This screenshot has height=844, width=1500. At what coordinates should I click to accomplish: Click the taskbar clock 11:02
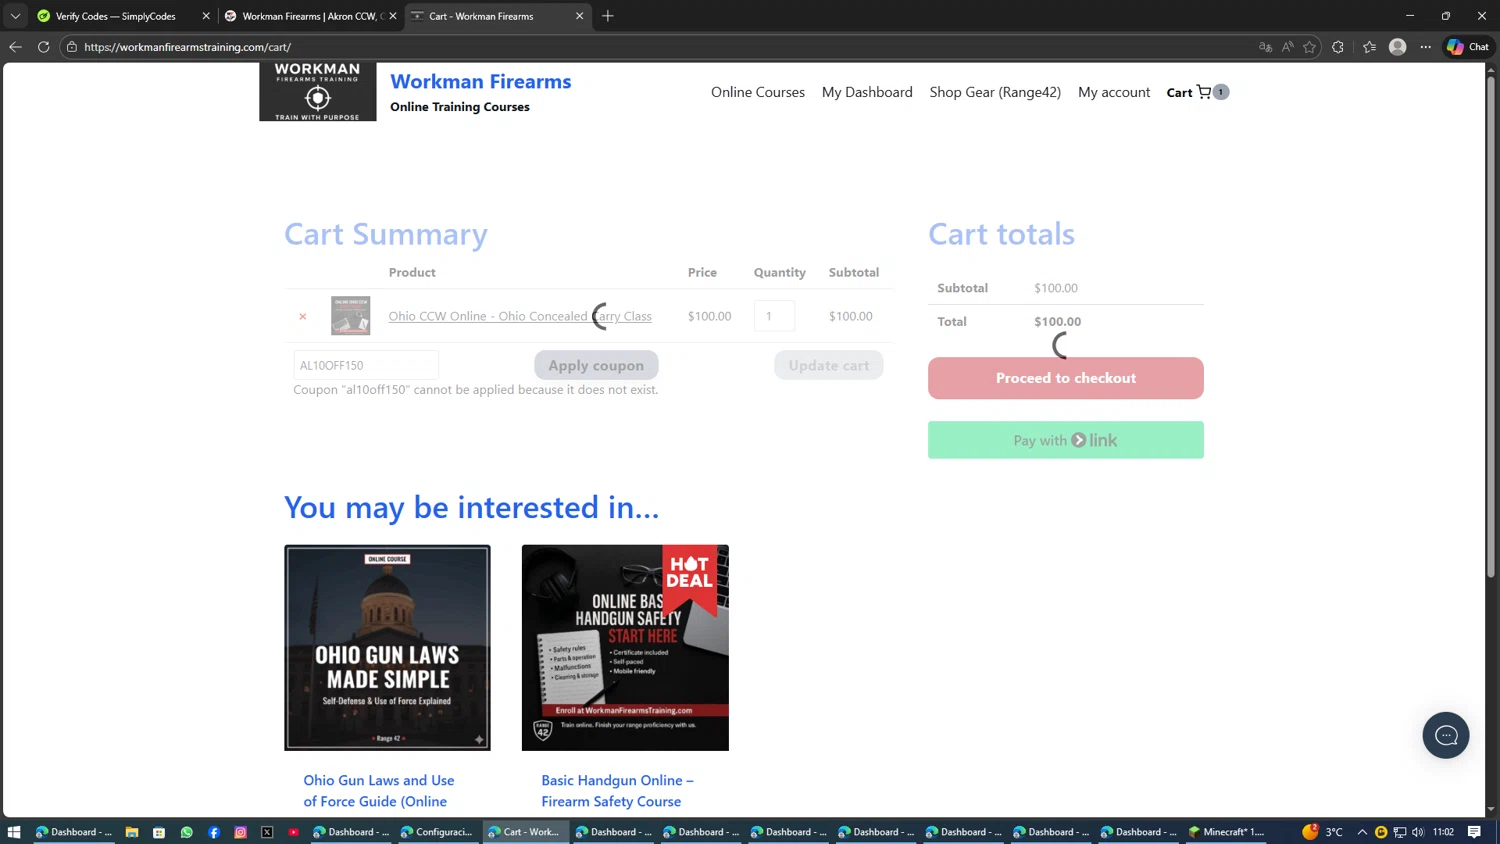click(x=1443, y=832)
